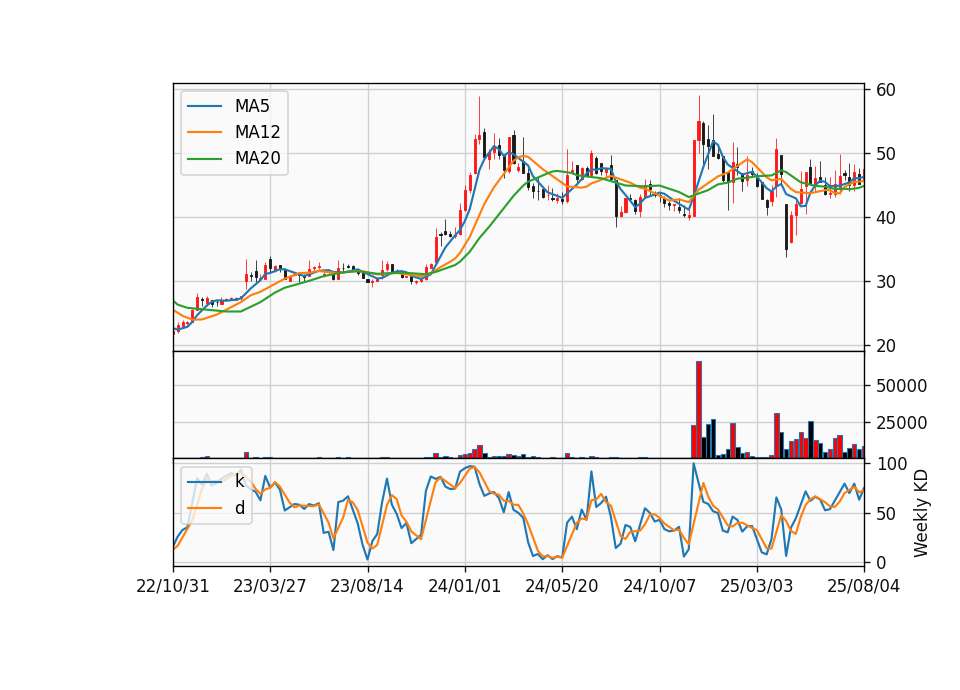Click the d legend label
The height and width of the screenshot is (690, 960).
[240, 508]
